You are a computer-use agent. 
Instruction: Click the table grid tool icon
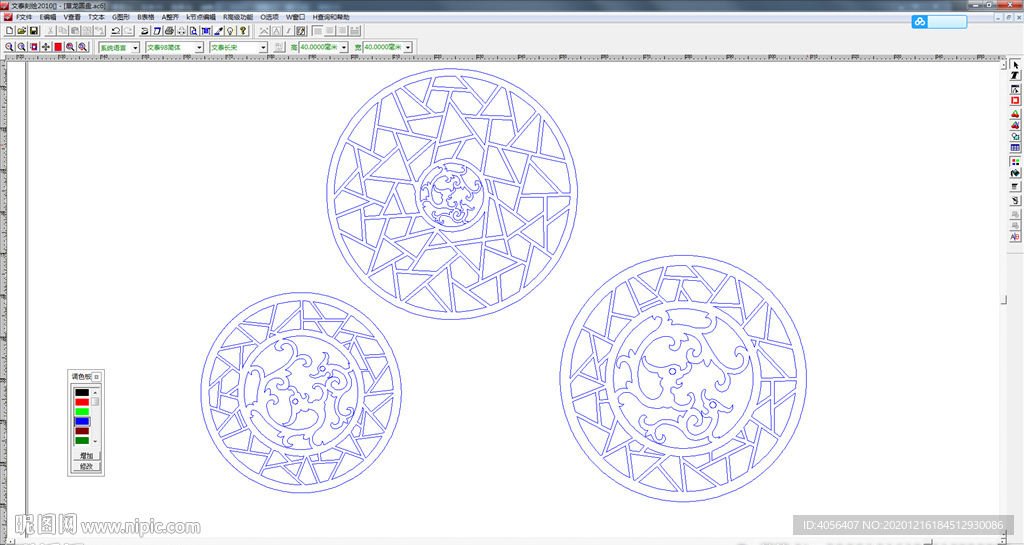point(1015,149)
